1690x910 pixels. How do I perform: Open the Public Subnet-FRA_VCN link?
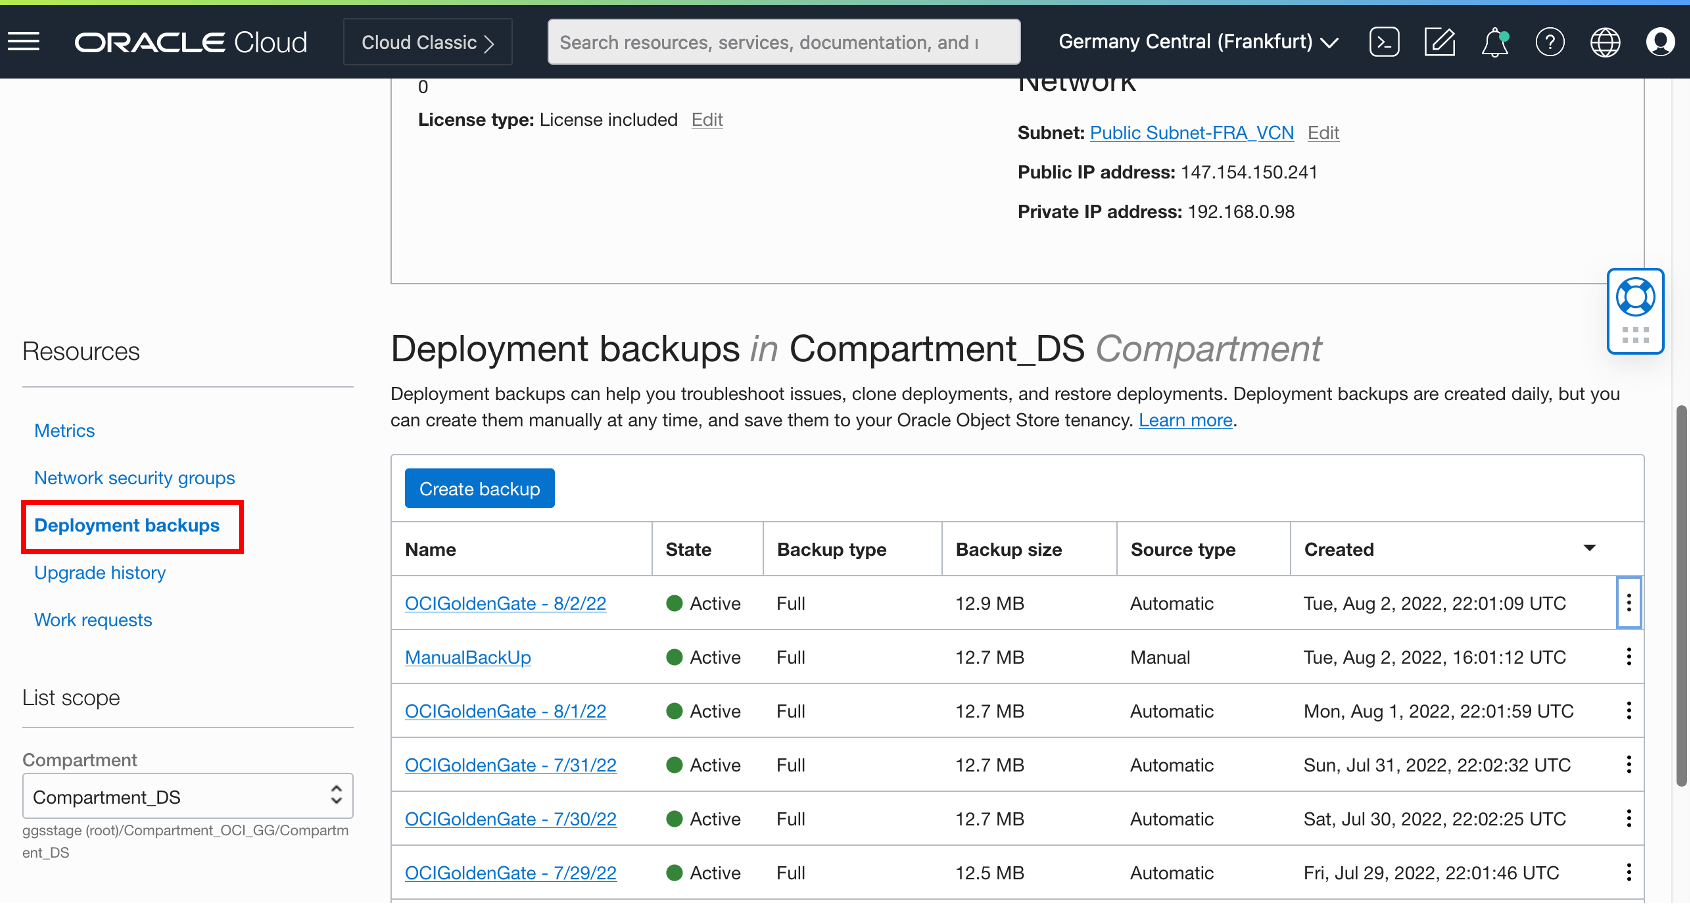pyautogui.click(x=1191, y=132)
